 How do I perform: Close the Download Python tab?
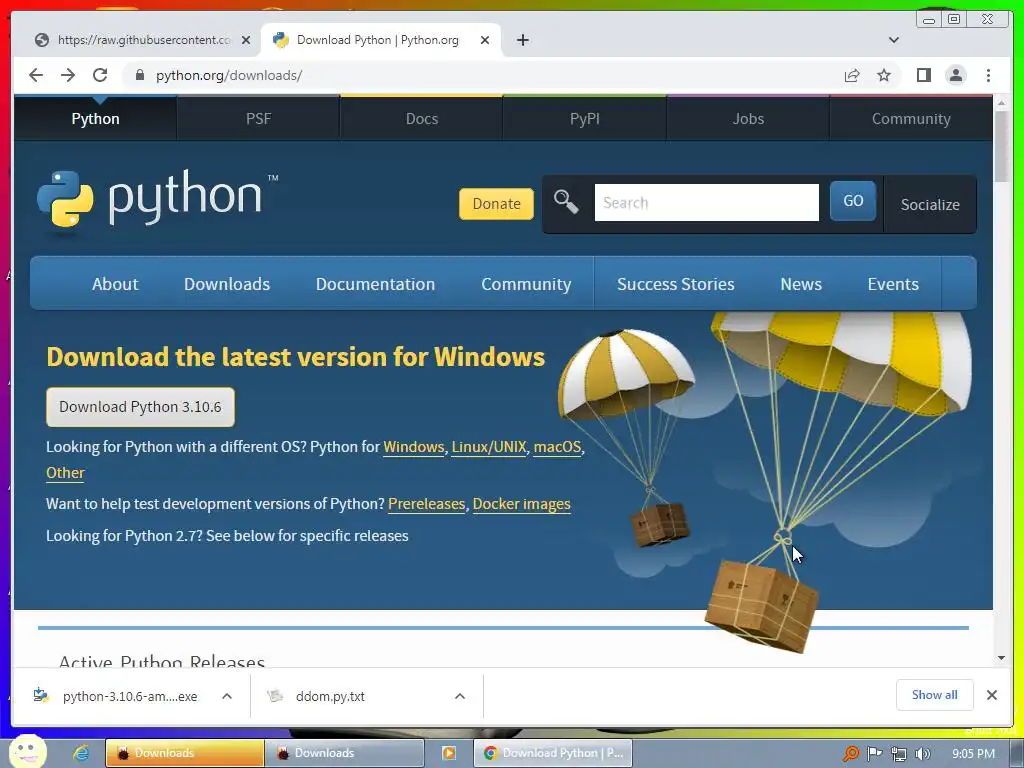coord(485,40)
